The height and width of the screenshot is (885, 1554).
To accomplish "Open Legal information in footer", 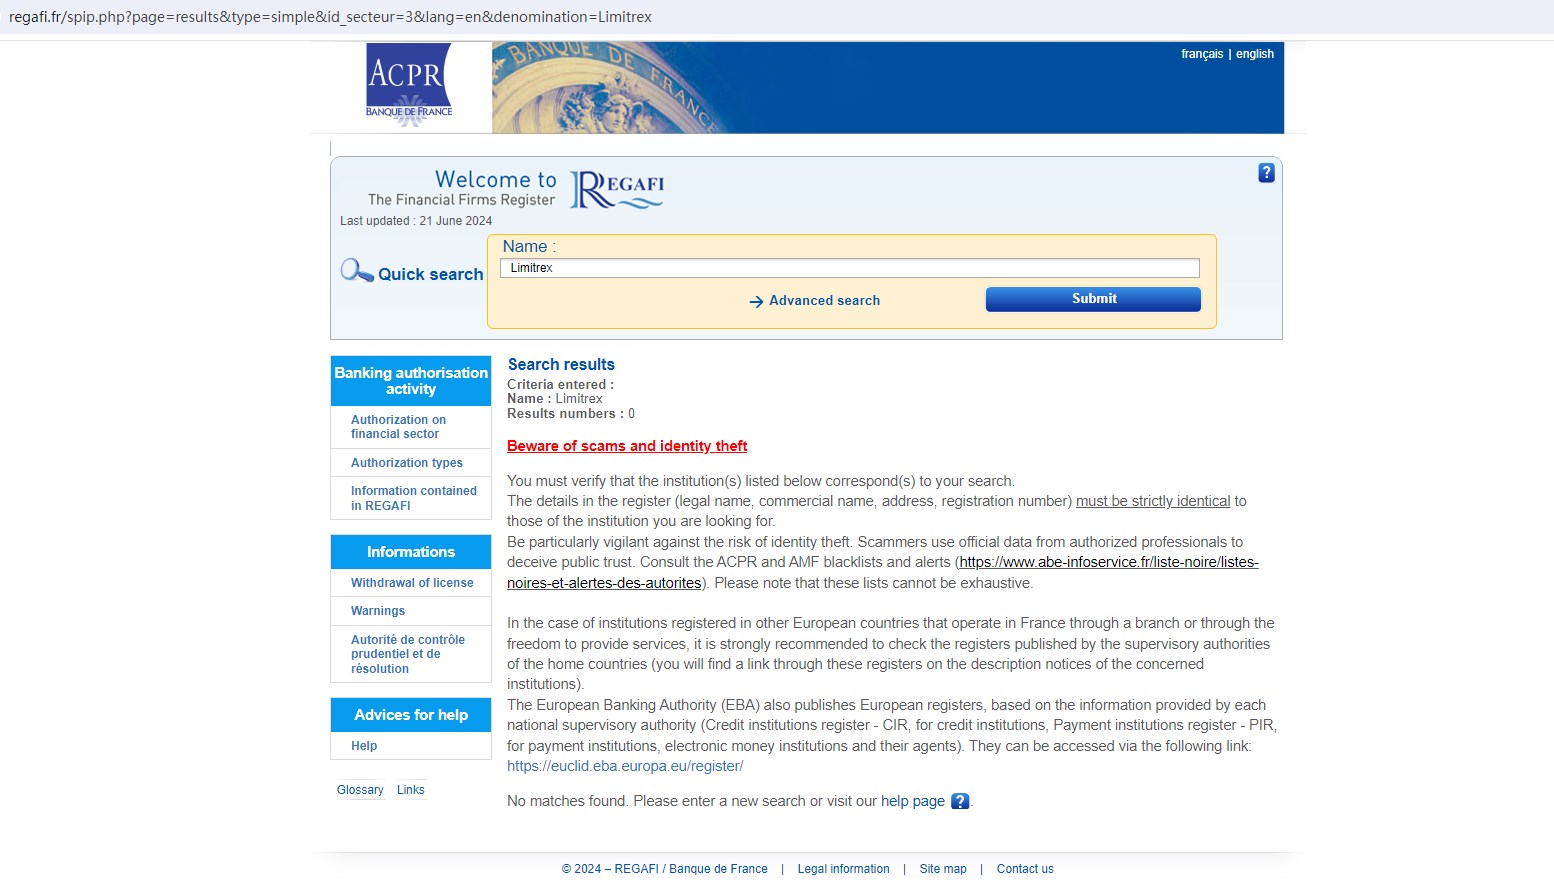I will tap(843, 869).
